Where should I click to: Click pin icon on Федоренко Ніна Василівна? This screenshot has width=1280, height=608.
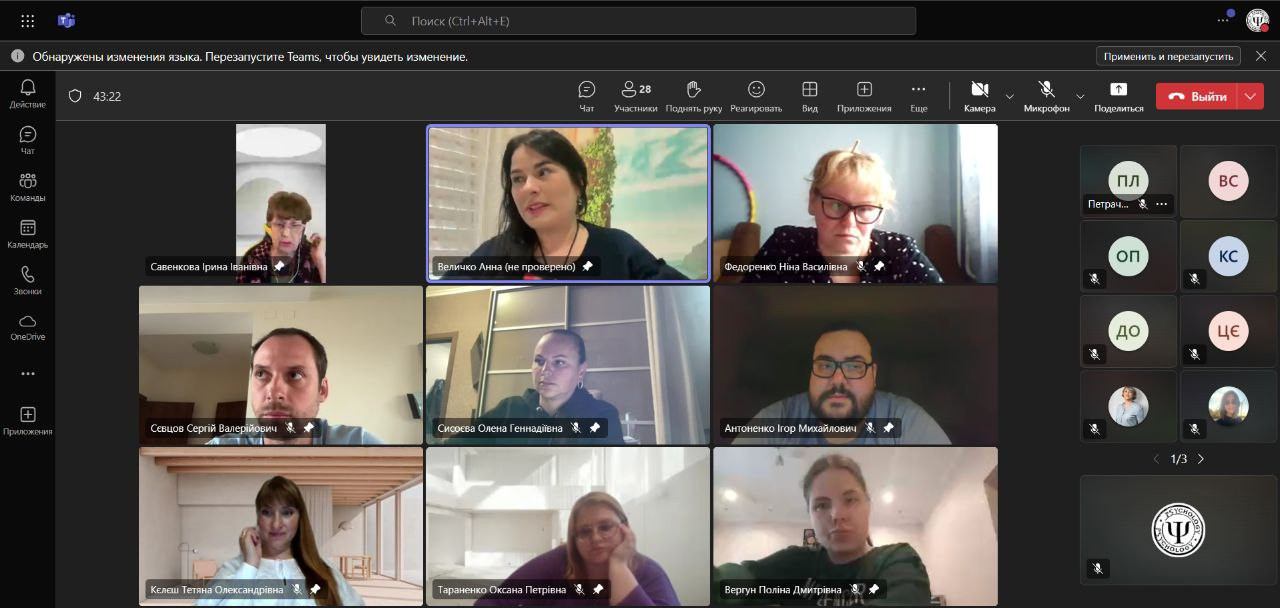click(879, 267)
